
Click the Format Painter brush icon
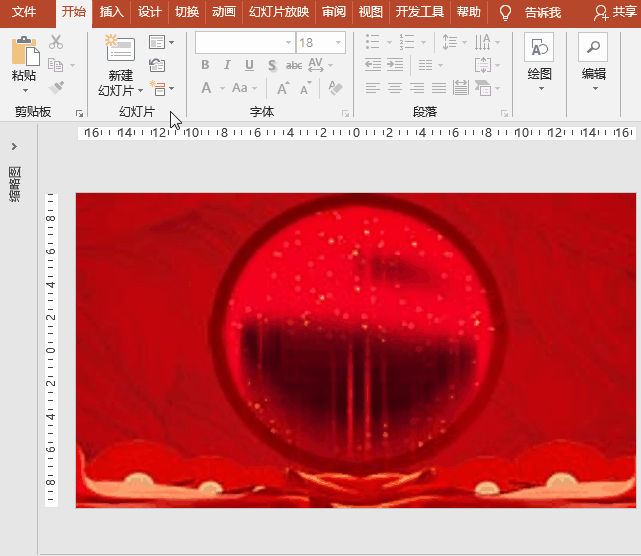56,87
